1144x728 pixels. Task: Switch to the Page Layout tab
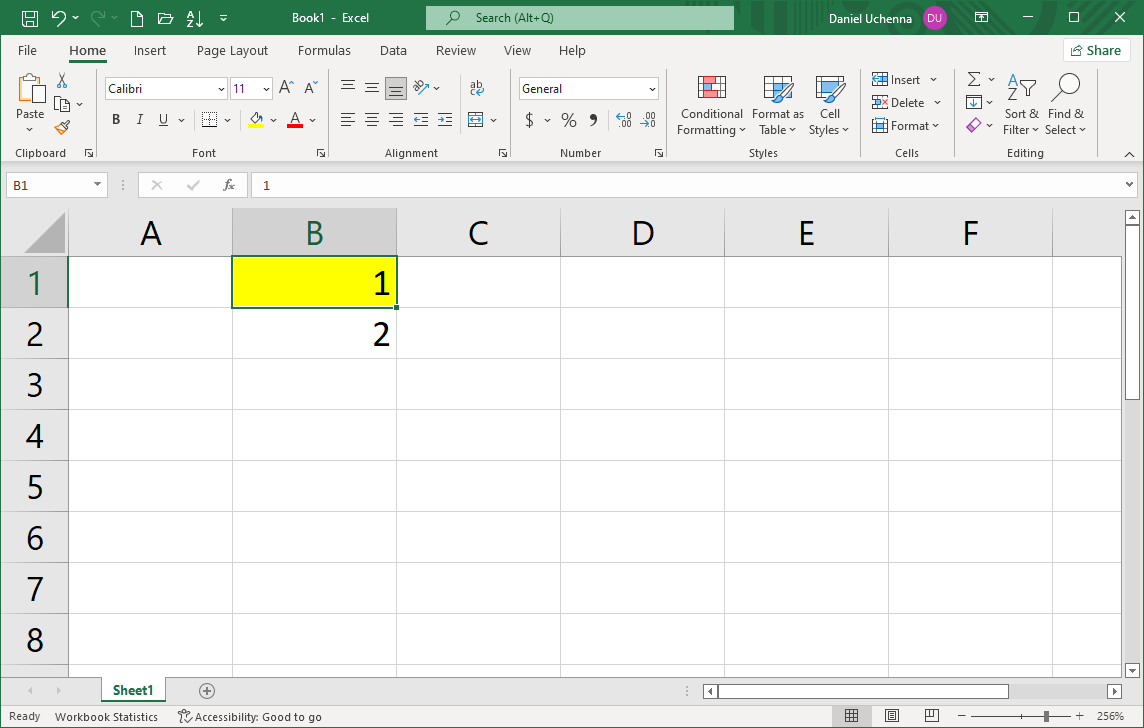232,51
